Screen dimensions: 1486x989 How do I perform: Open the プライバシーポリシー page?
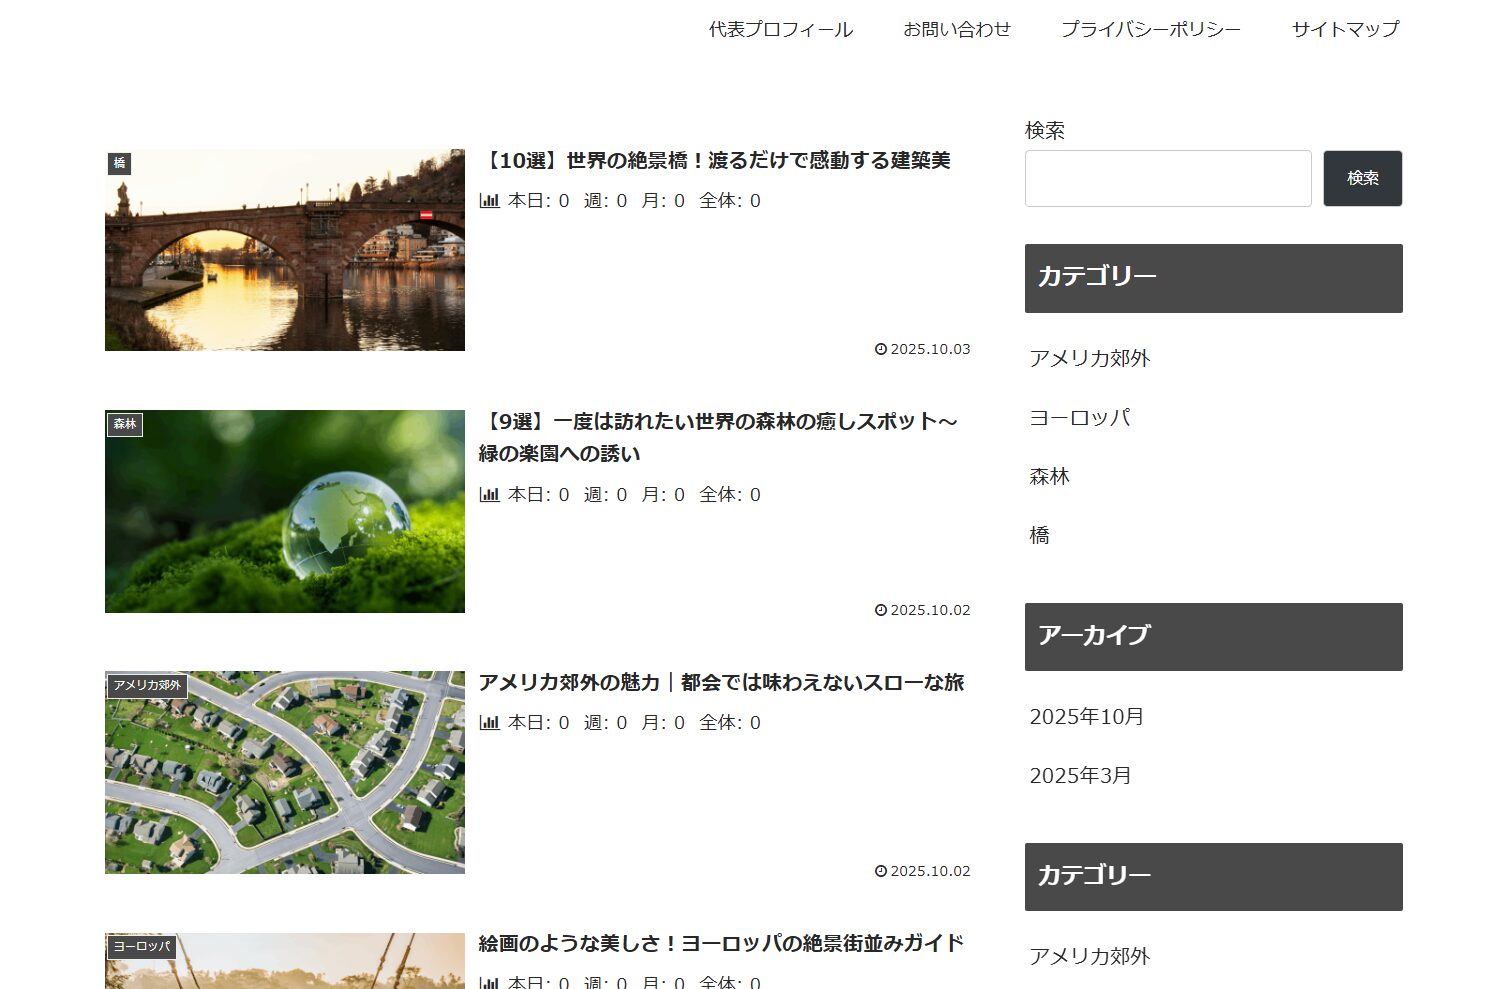1150,30
